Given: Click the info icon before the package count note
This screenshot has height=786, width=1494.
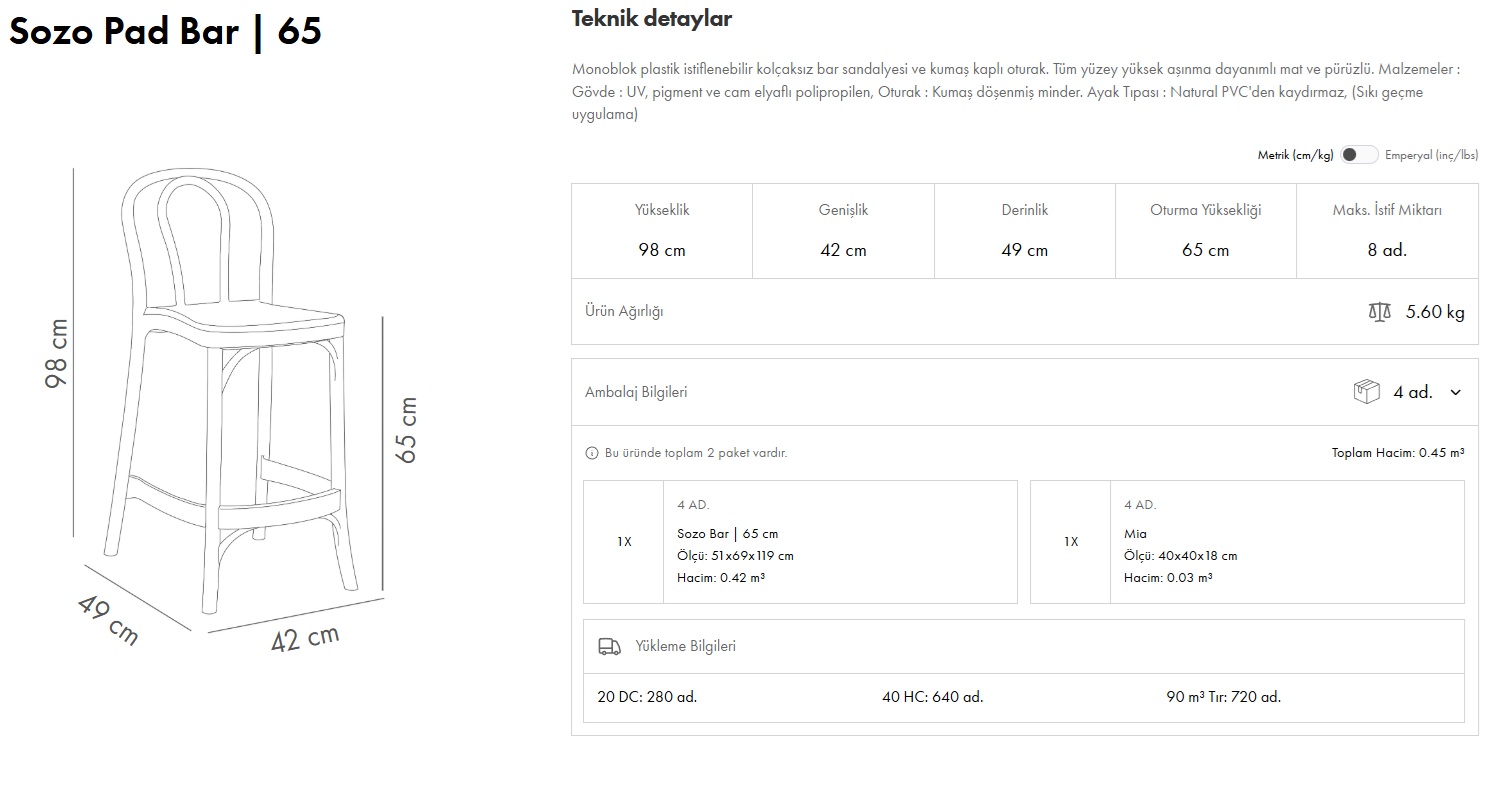Looking at the screenshot, I should 591,453.
